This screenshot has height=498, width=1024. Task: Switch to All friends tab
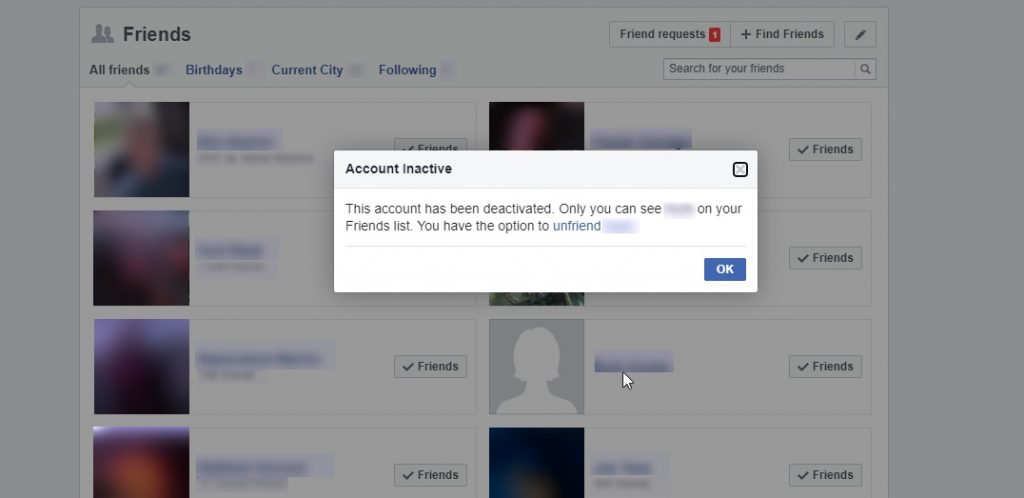tap(120, 70)
